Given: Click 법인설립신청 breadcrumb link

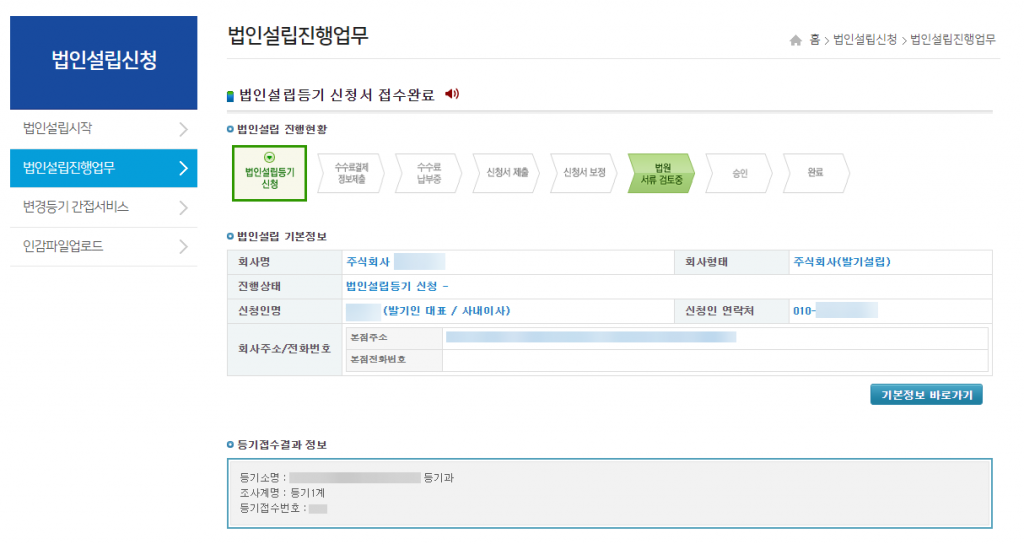Looking at the screenshot, I should 865,40.
